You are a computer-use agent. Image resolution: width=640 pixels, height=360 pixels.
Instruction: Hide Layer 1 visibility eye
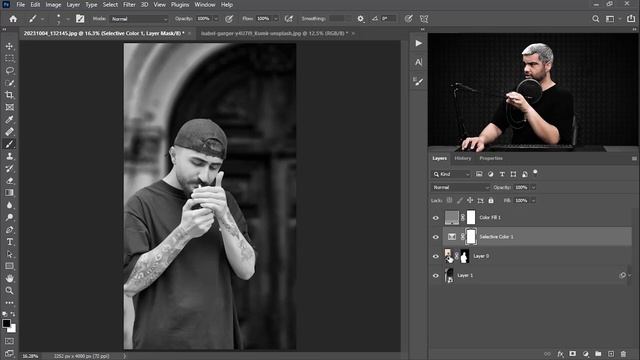coord(436,276)
